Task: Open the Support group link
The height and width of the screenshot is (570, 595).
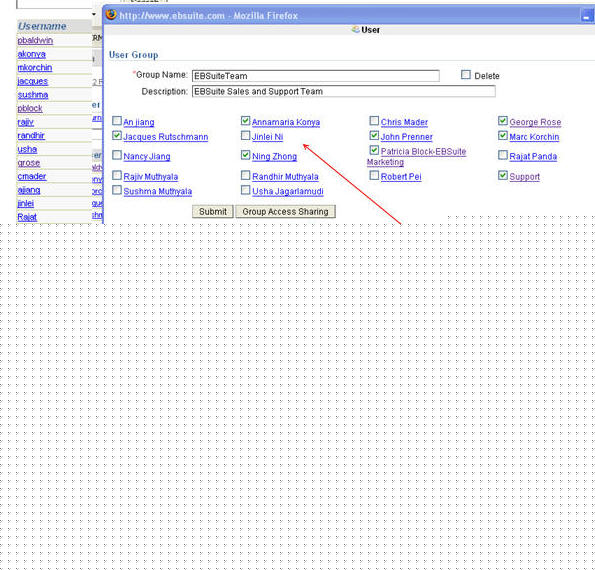Action: pos(524,177)
